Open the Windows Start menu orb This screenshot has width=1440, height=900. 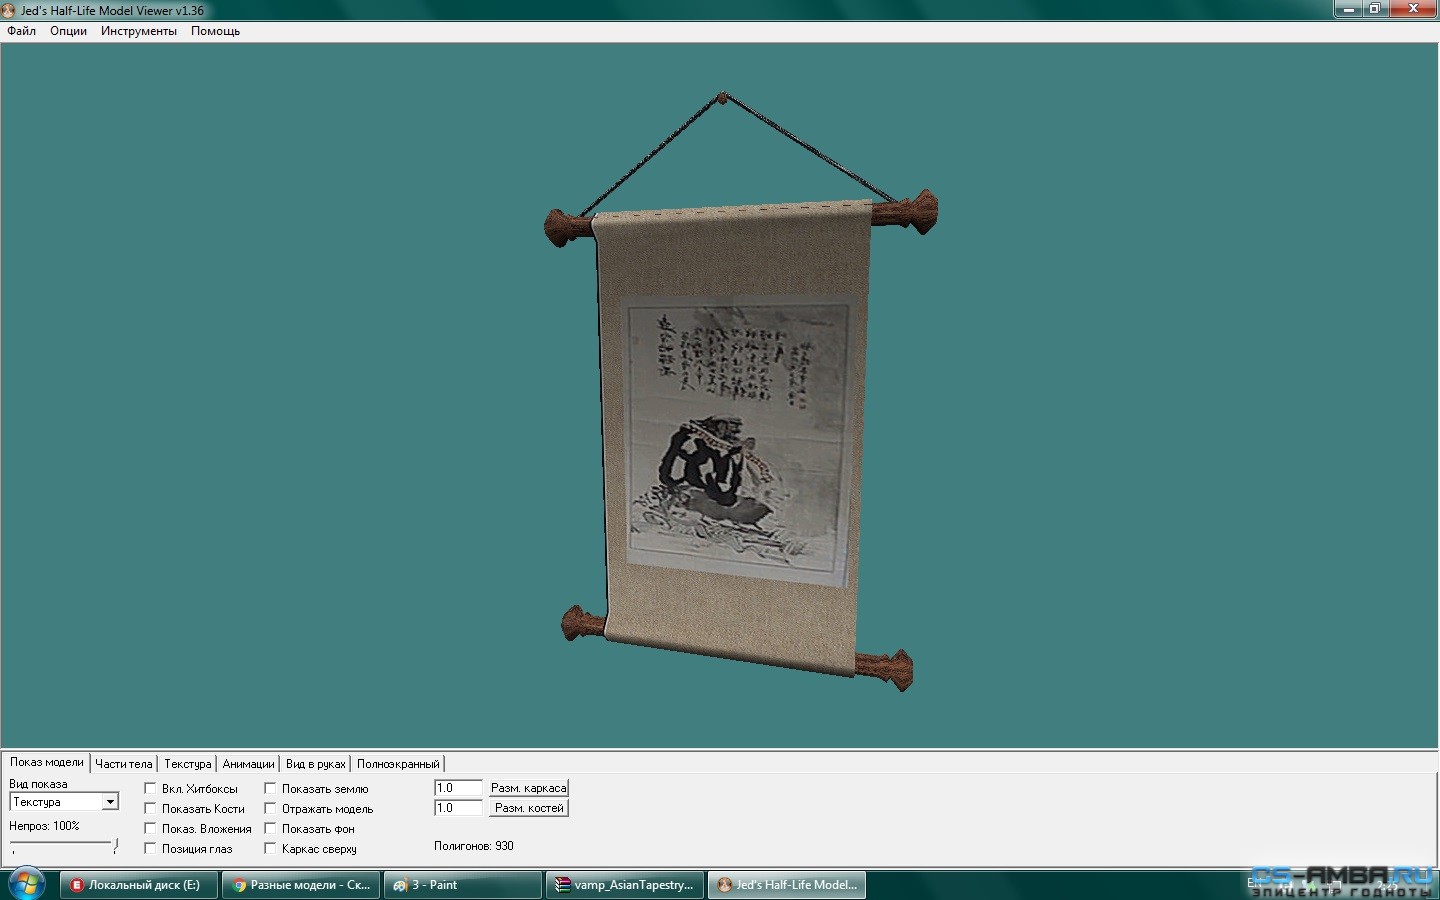point(25,884)
